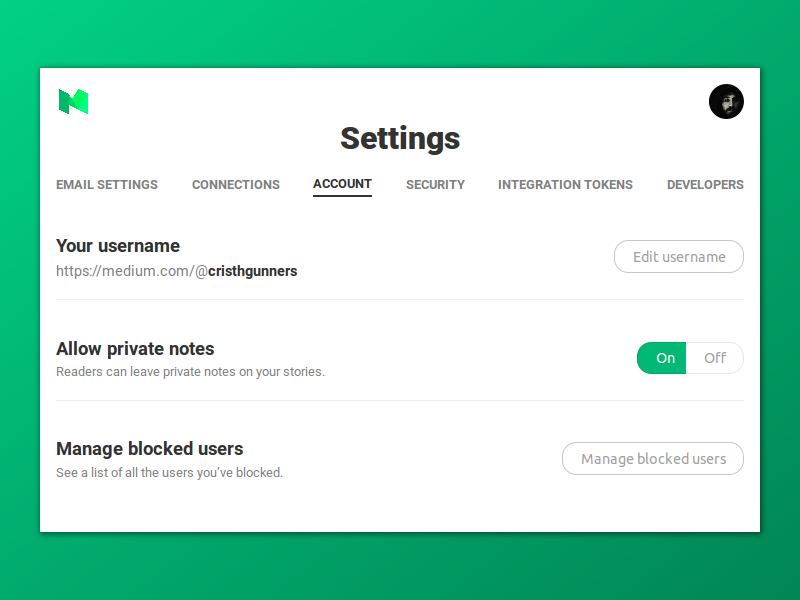Click the Your username heading
Screen dimensions: 800x600
pos(118,246)
